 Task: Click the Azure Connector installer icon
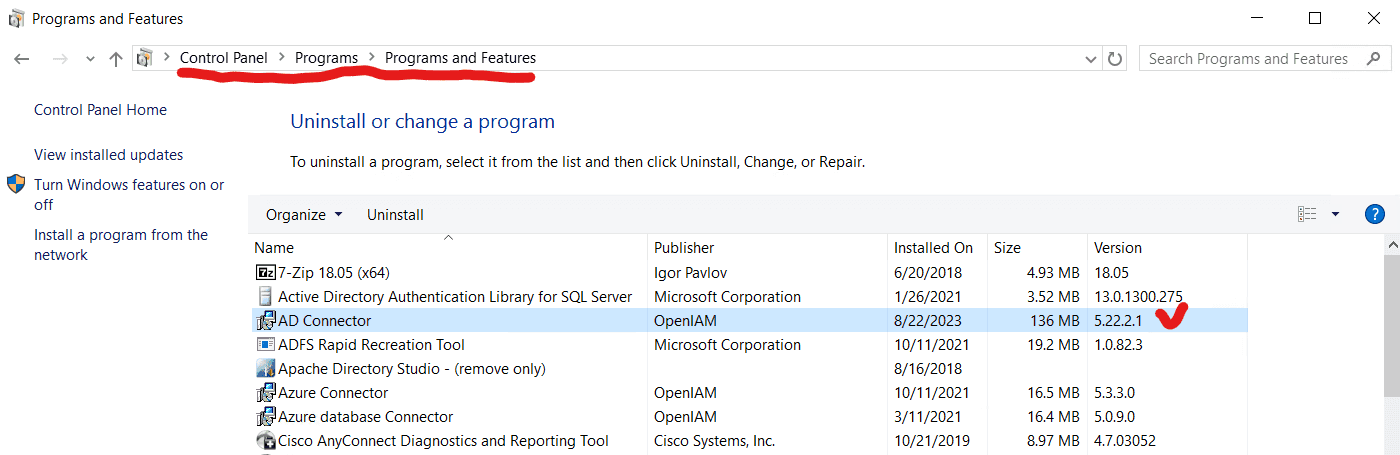265,393
